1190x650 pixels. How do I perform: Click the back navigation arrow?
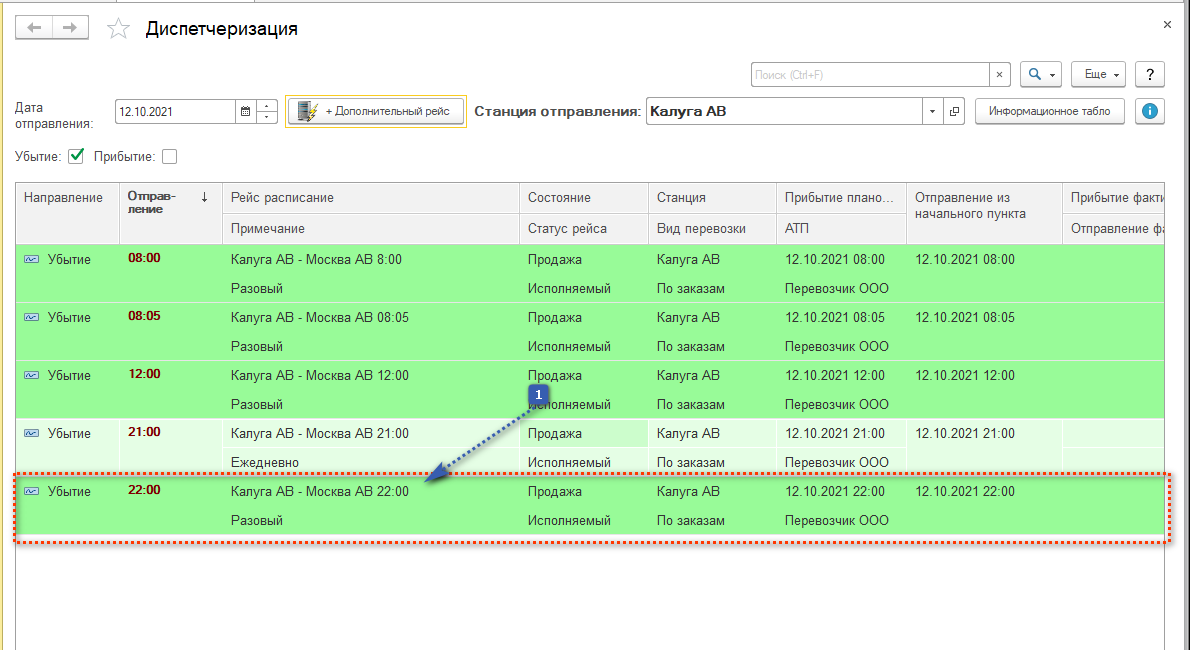point(34,28)
